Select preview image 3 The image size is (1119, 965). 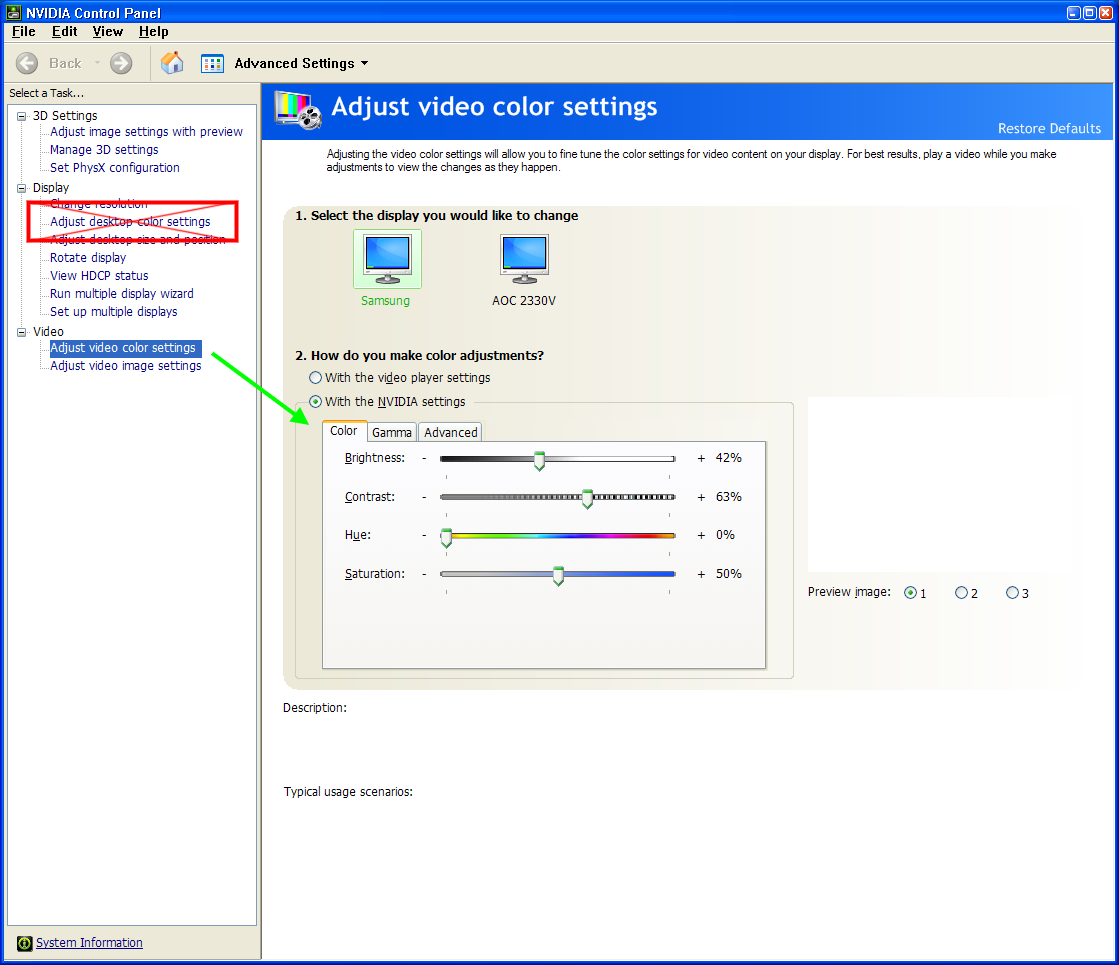(1012, 592)
